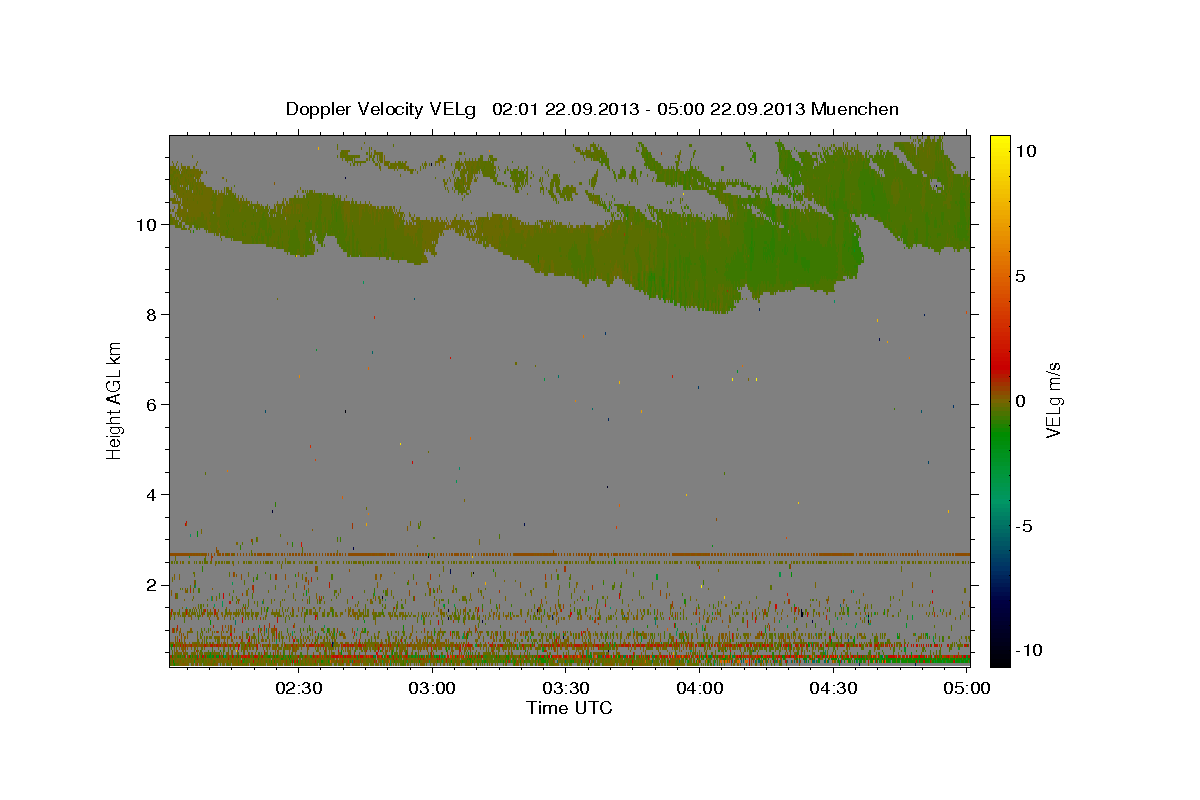Image resolution: width=1200 pixels, height=800 pixels.
Task: Click the 05:00 time axis tick label
Action: click(966, 688)
